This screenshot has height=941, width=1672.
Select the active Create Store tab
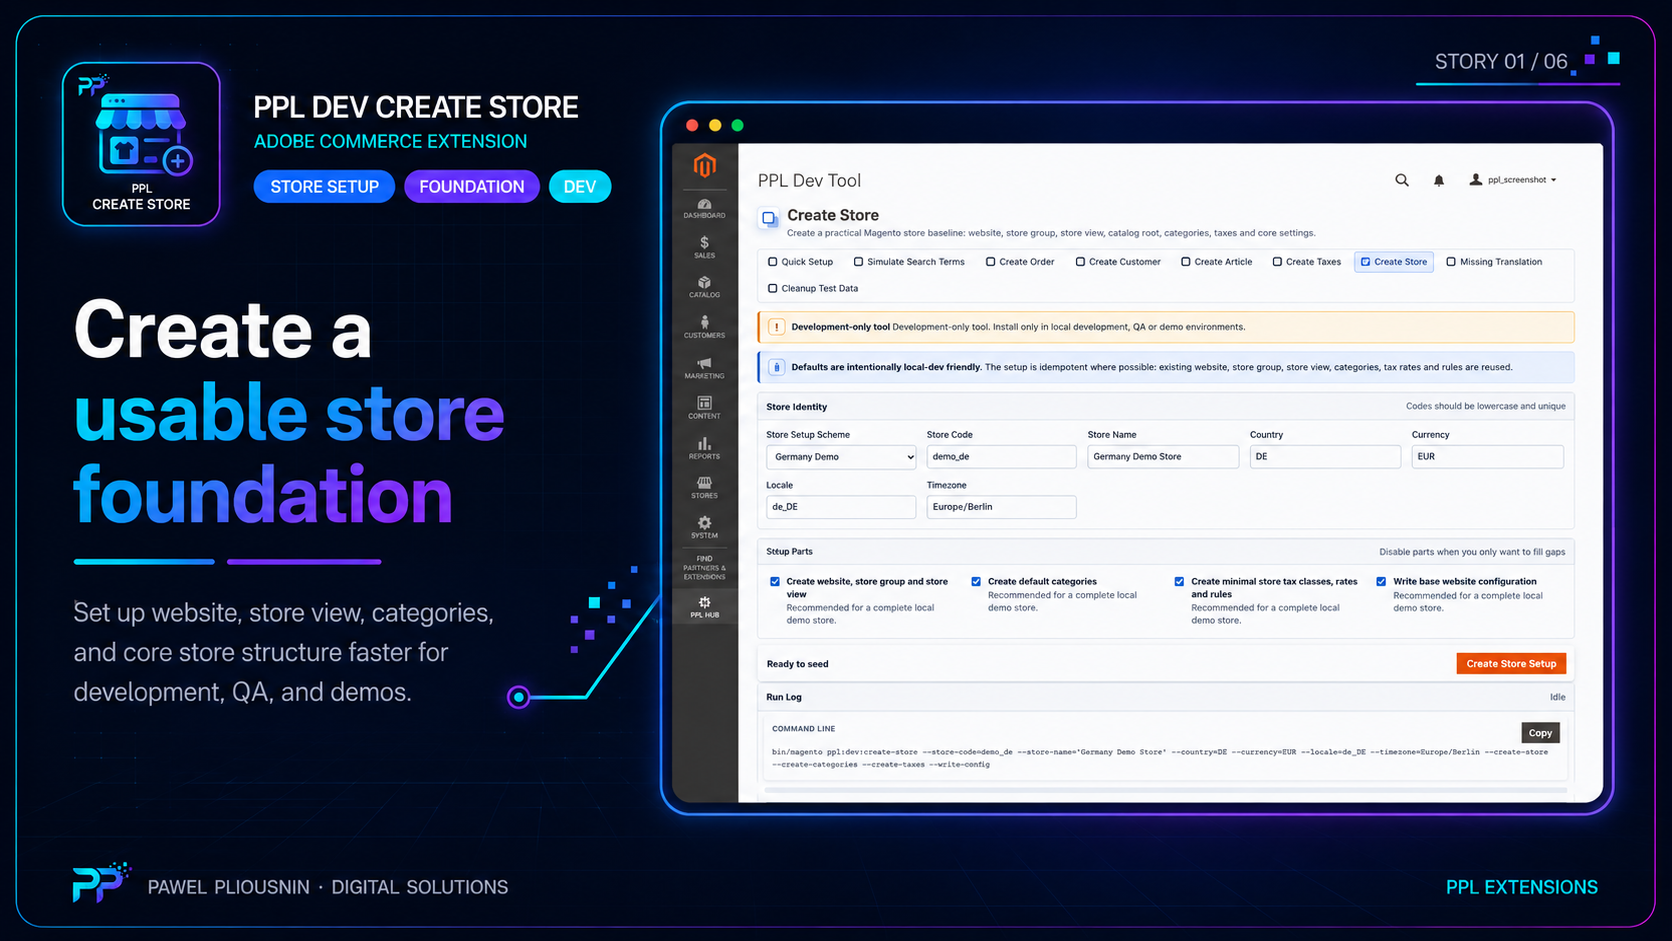click(x=1394, y=262)
